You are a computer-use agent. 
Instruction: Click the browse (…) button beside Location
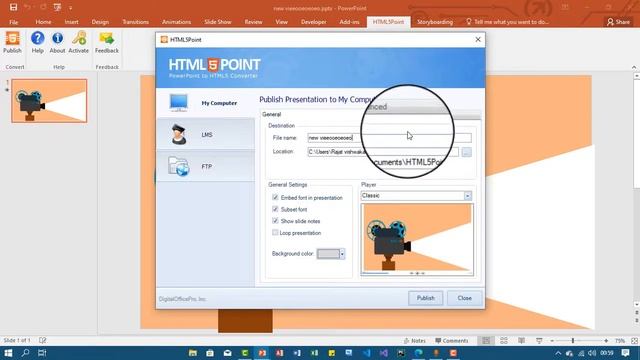pyautogui.click(x=467, y=152)
